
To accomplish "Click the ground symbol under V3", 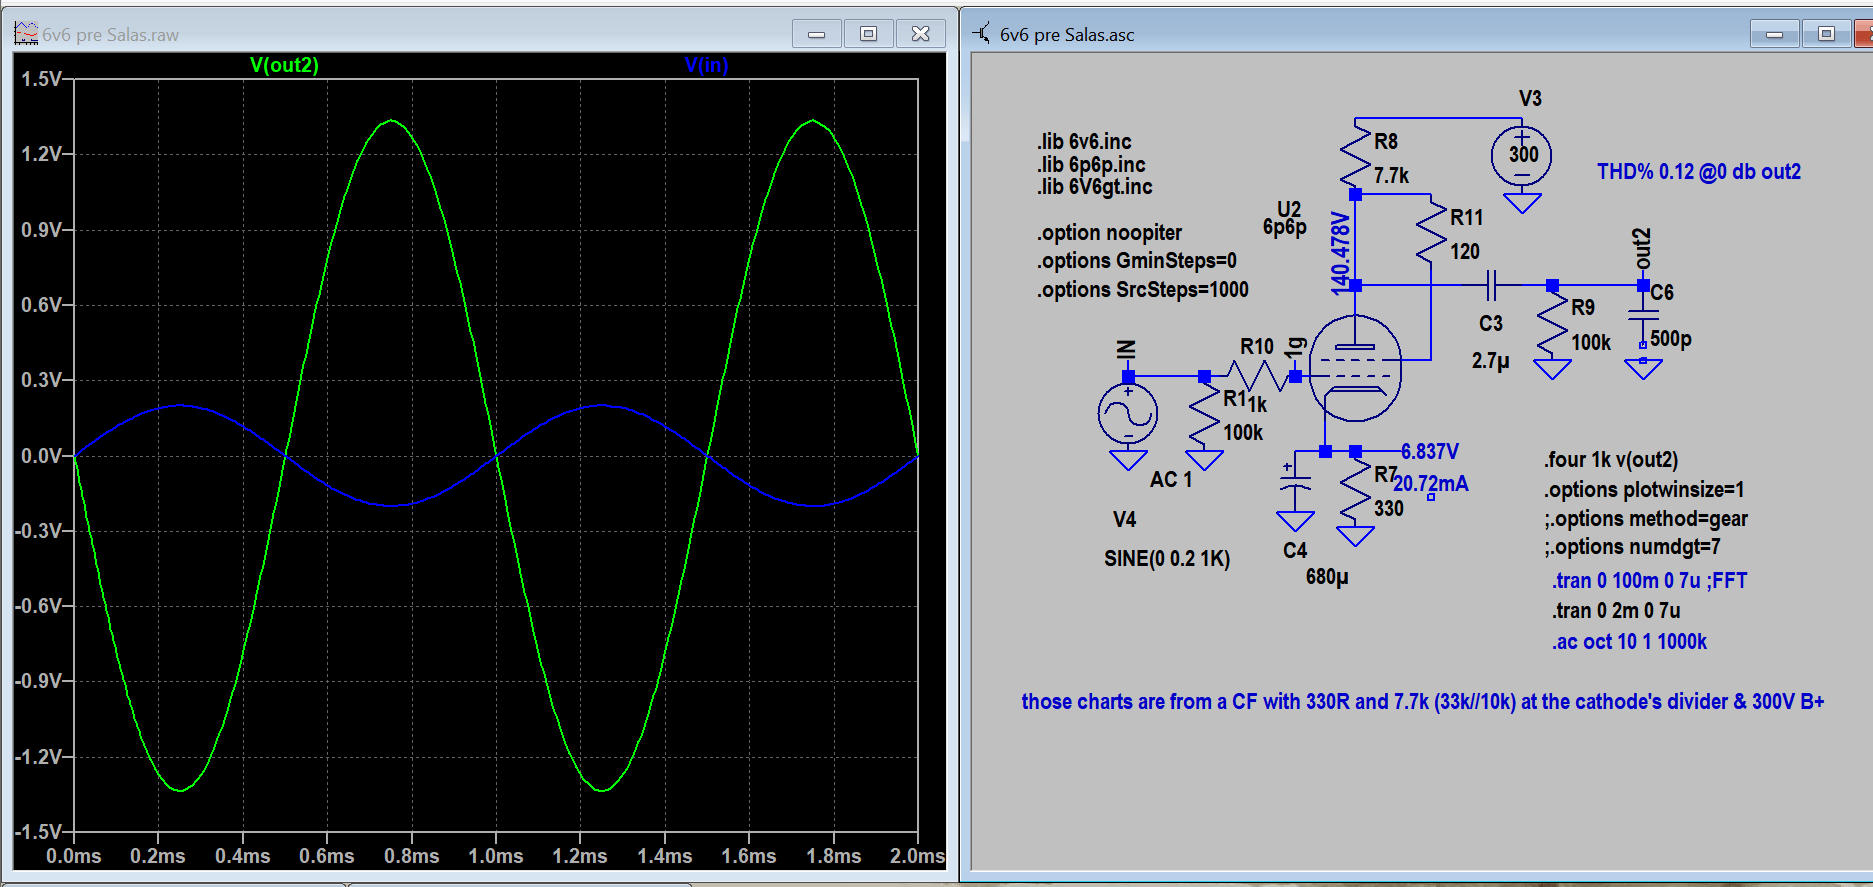I will [1522, 202].
